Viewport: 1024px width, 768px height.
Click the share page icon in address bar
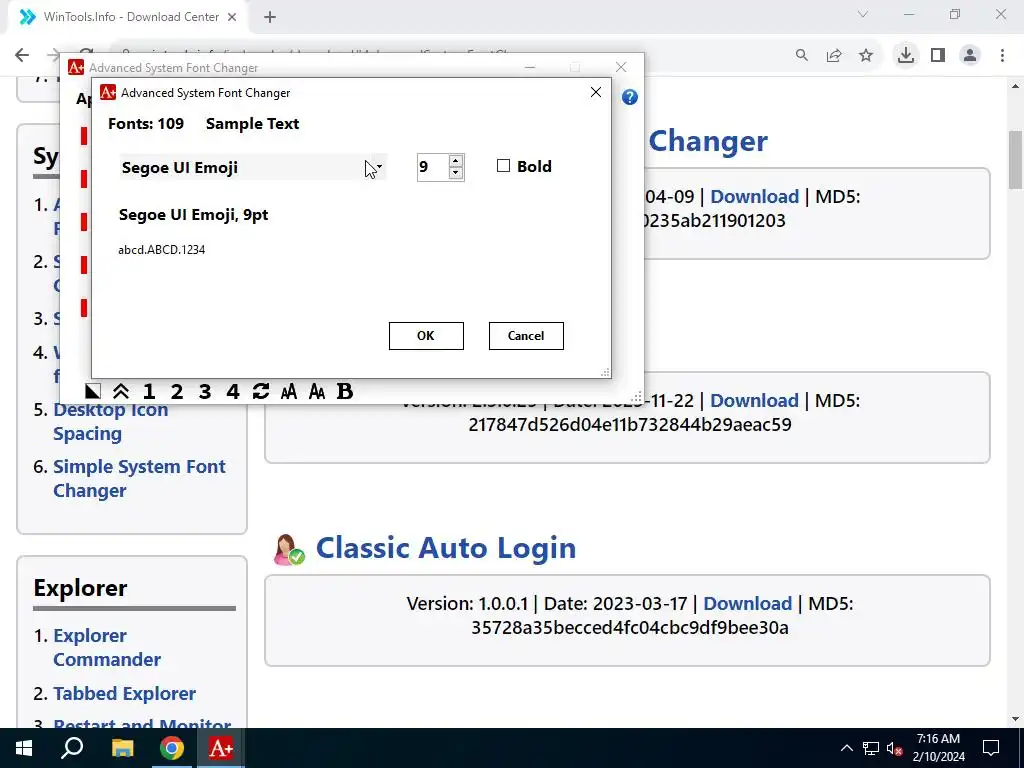[x=834, y=55]
